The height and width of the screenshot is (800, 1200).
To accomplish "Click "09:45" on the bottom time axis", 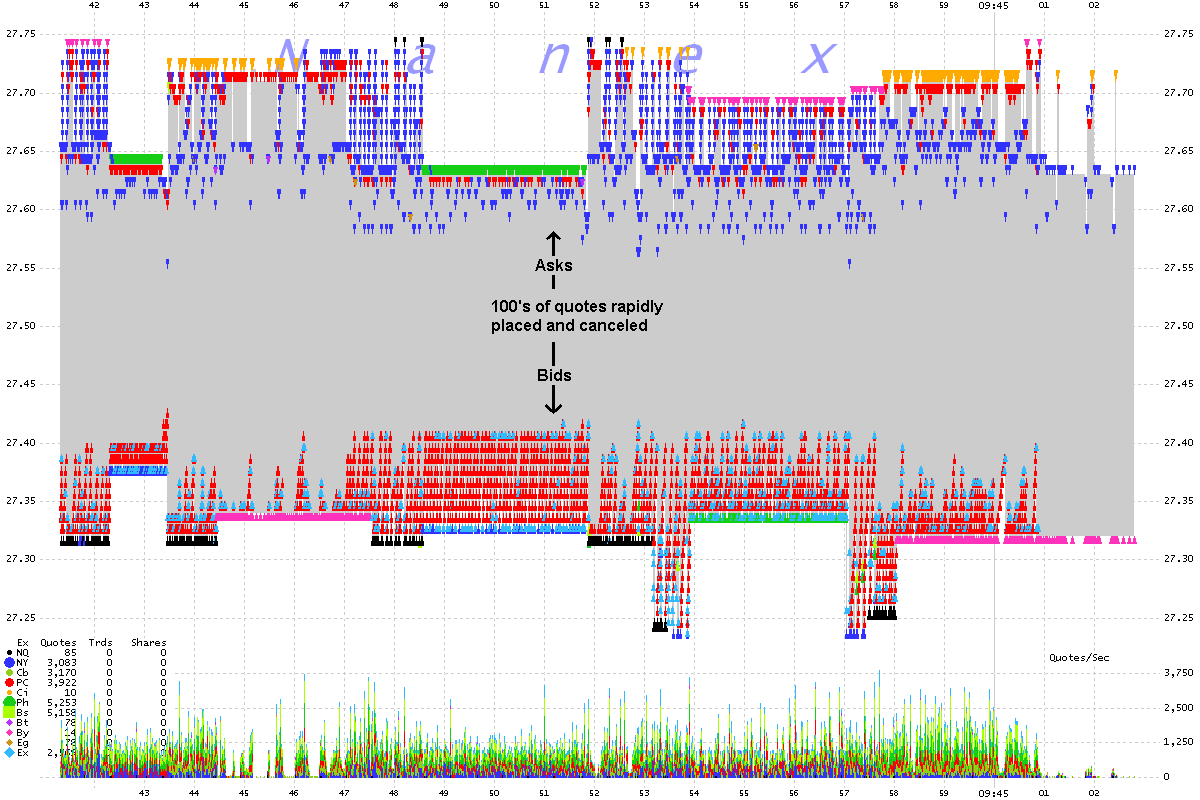I will point(992,791).
